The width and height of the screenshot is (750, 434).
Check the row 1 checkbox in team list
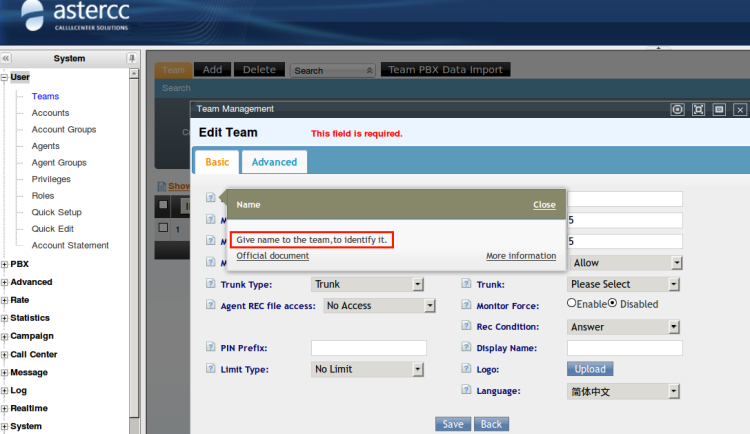(164, 227)
